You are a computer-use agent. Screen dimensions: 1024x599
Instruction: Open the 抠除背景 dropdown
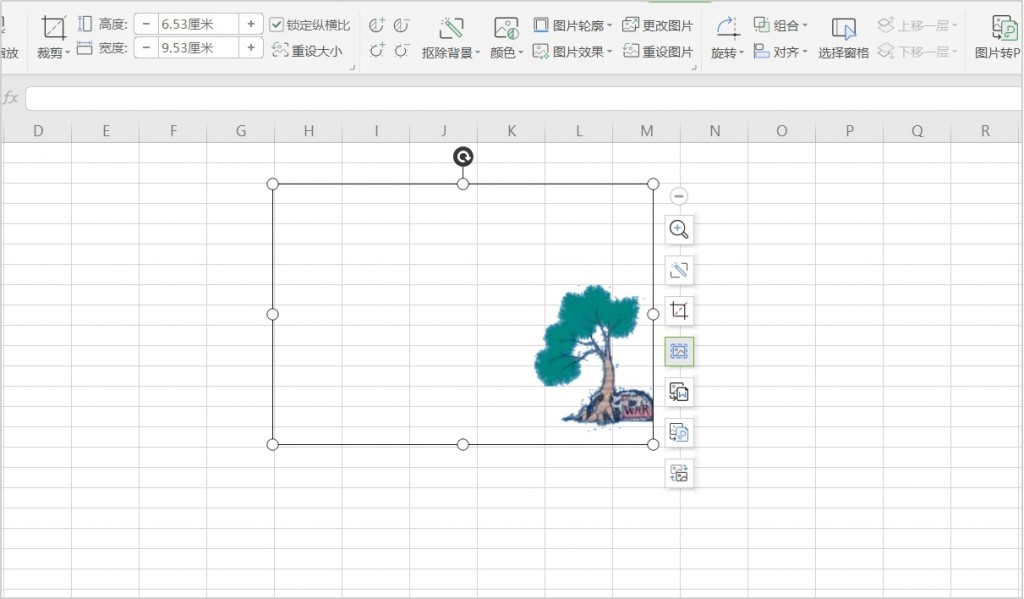[x=451, y=53]
